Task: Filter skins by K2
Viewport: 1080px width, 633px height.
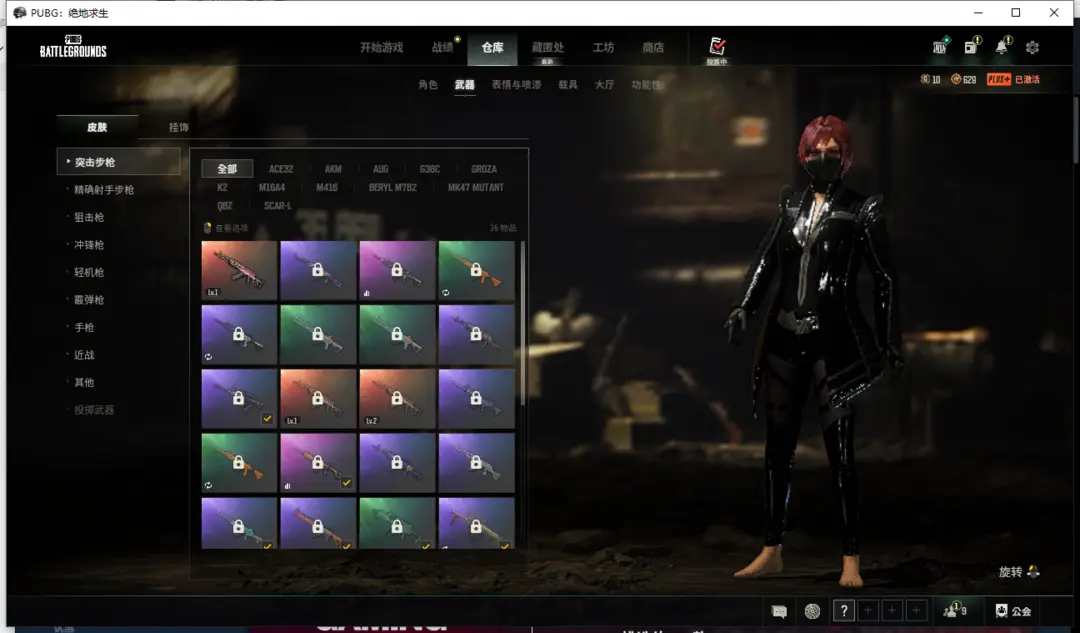Action: tap(222, 187)
